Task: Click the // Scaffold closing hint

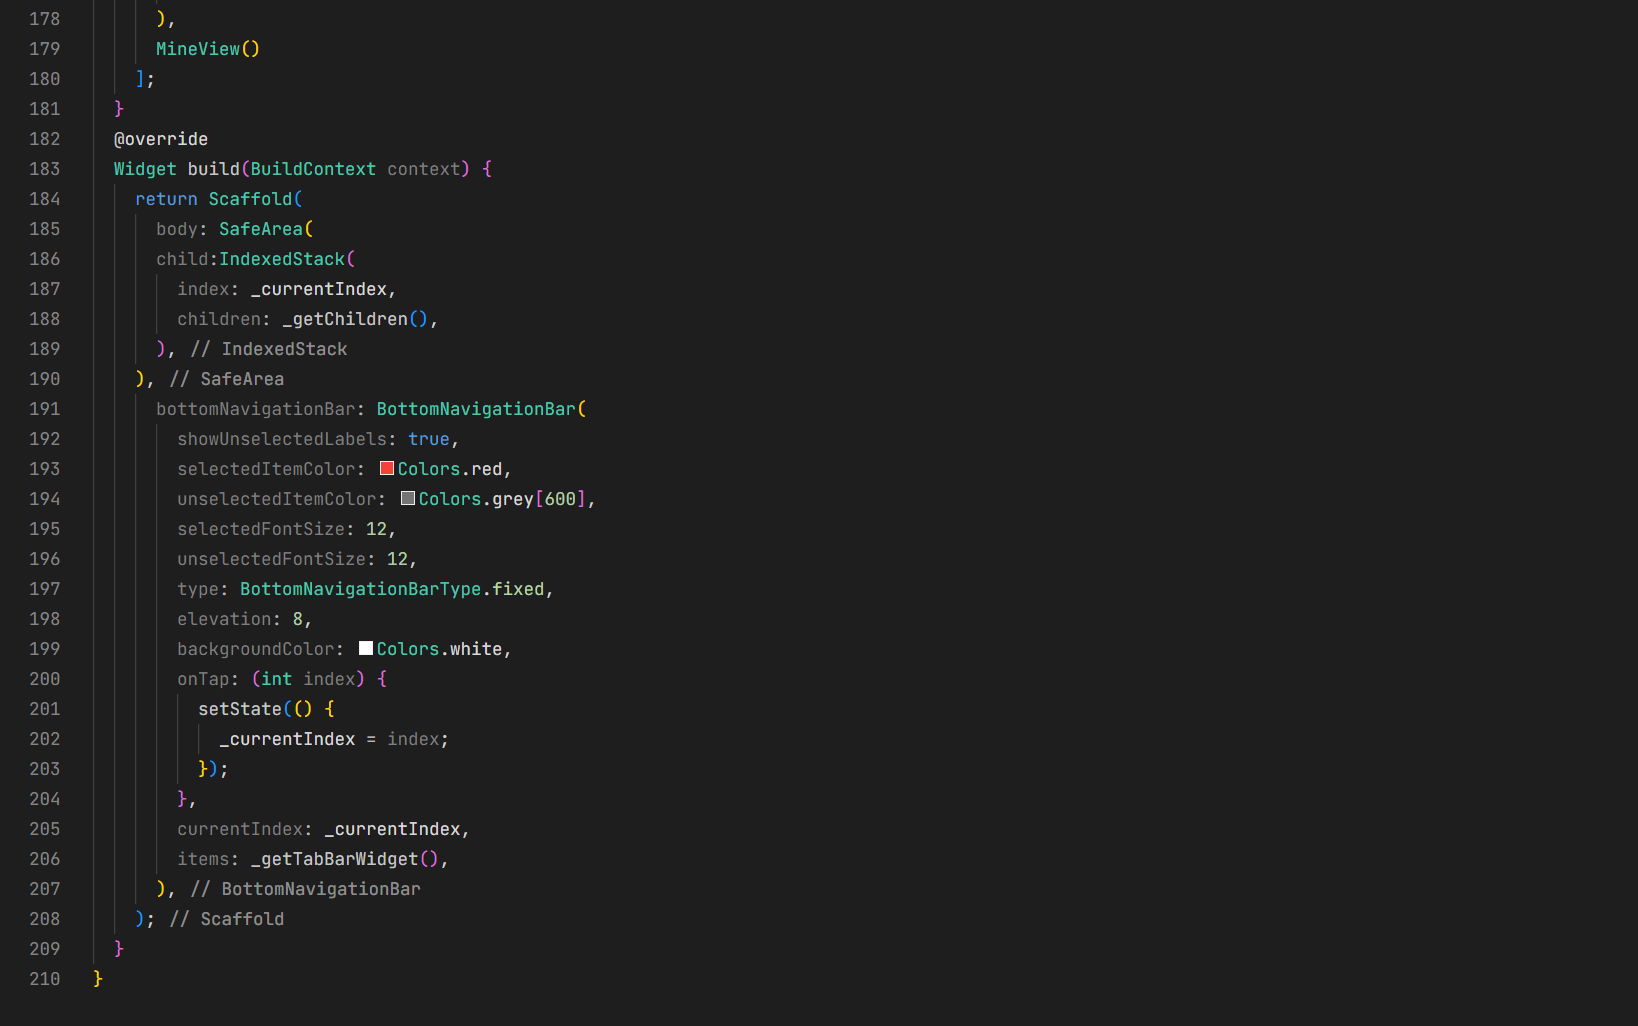Action: pyautogui.click(x=227, y=919)
